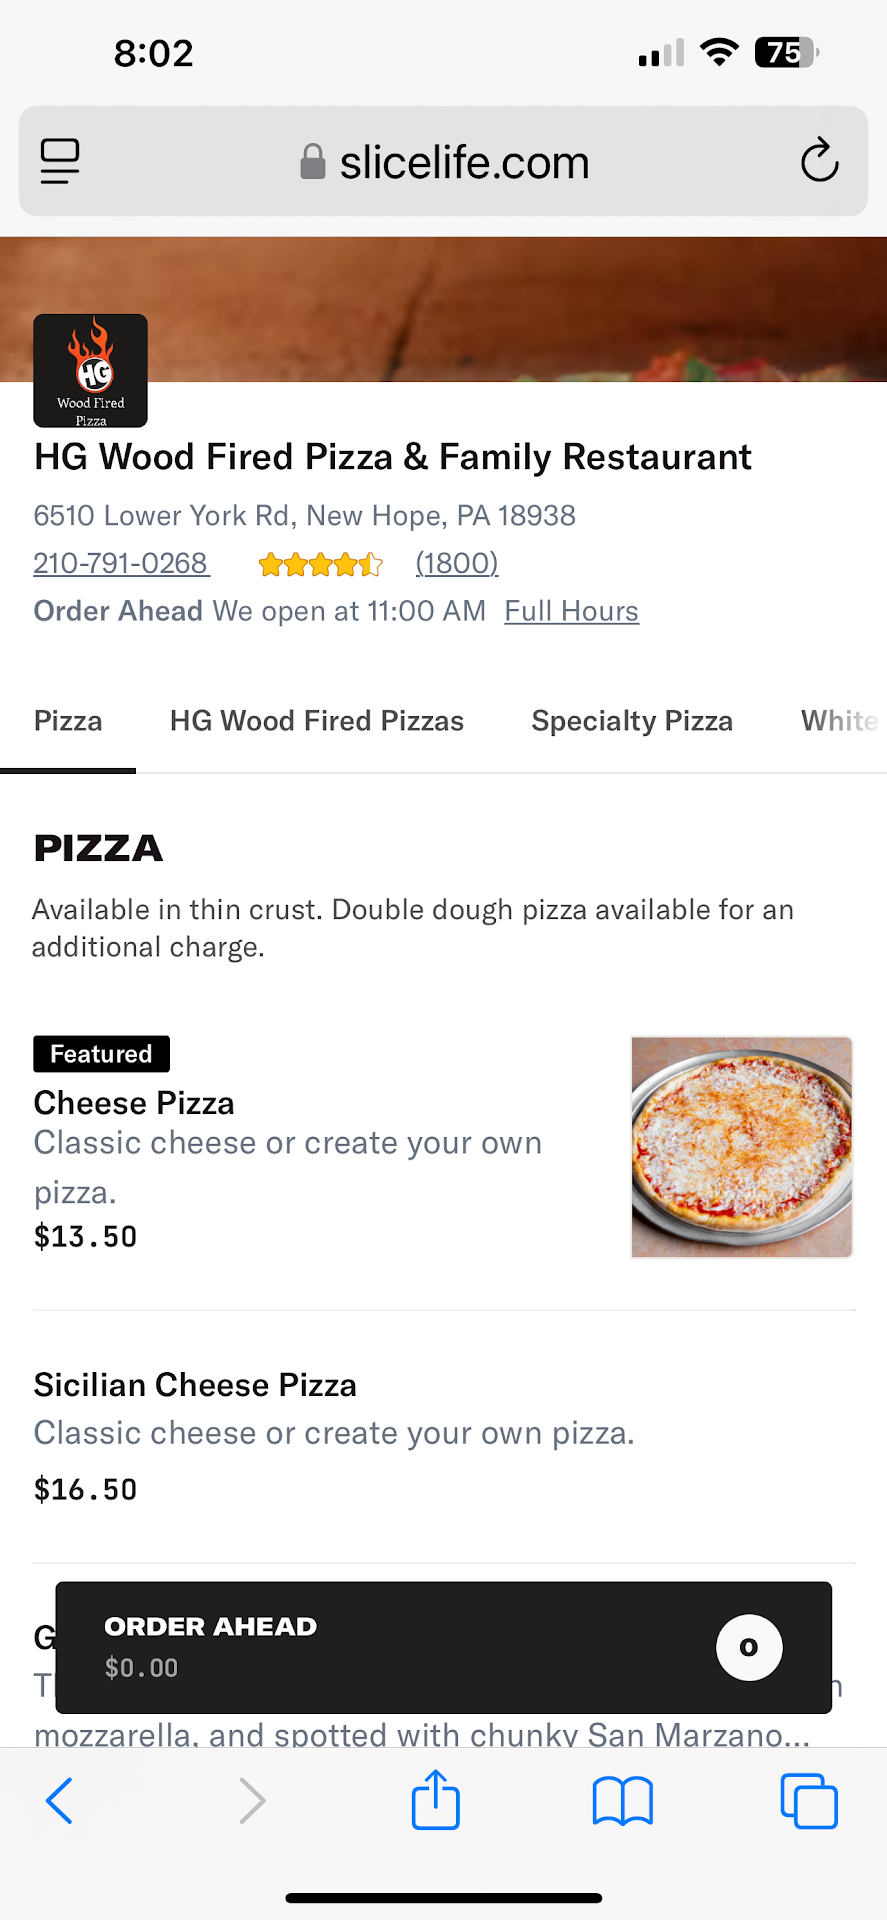Select the Pizza menu tab
This screenshot has height=1920, width=887.
(x=68, y=721)
